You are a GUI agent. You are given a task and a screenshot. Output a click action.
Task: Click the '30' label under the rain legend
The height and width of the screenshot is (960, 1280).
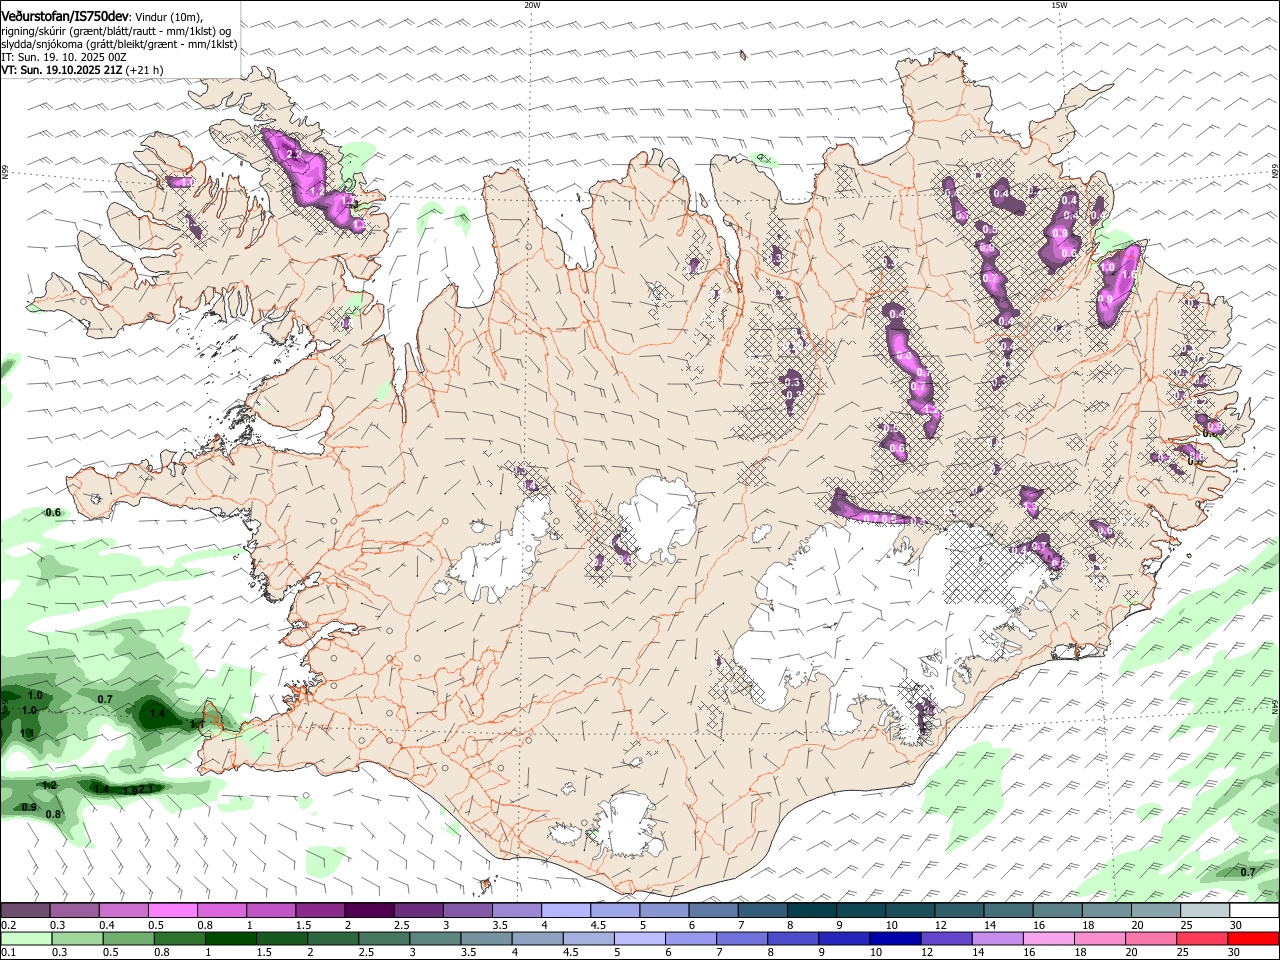(1234, 952)
